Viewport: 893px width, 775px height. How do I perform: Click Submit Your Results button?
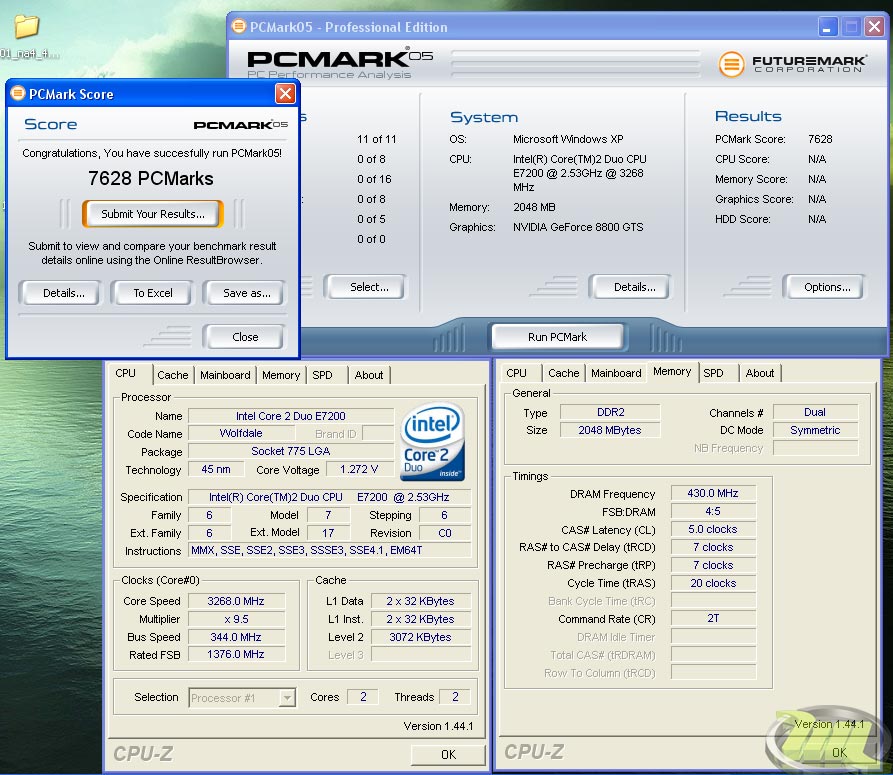[153, 214]
